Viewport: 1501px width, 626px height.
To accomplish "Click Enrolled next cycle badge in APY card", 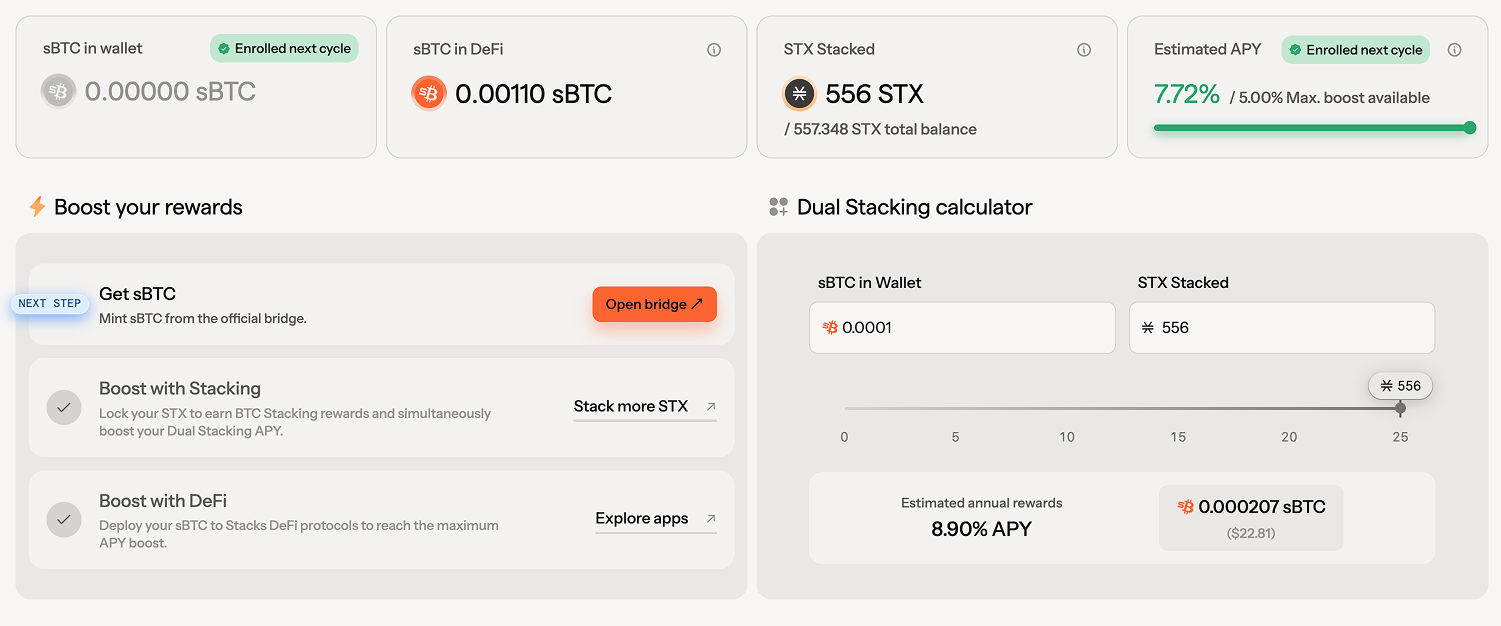I will (1356, 50).
